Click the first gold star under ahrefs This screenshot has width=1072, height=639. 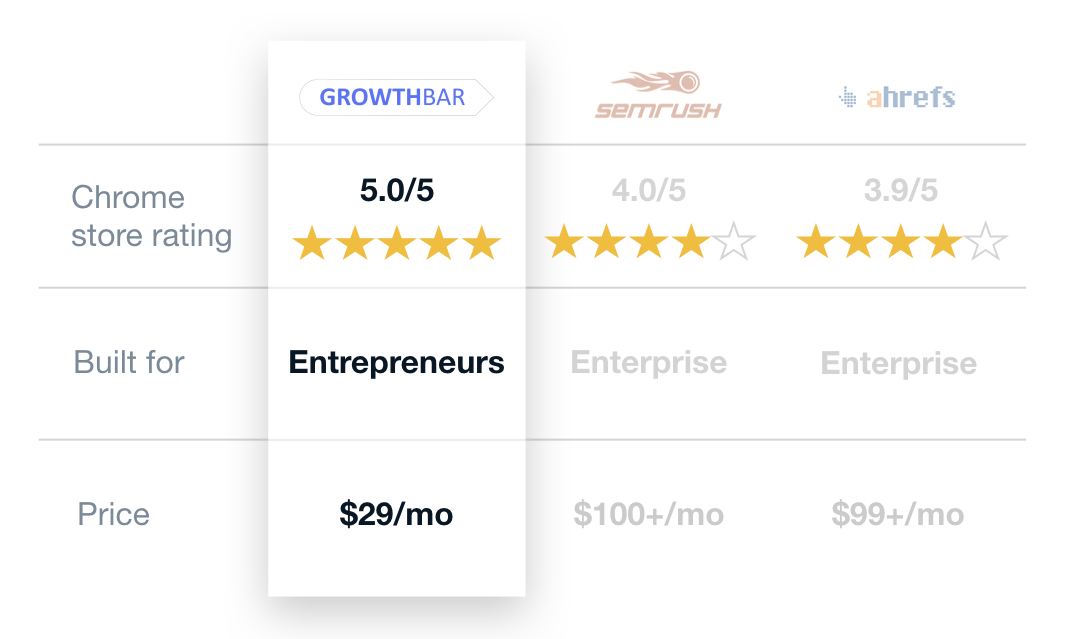816,241
